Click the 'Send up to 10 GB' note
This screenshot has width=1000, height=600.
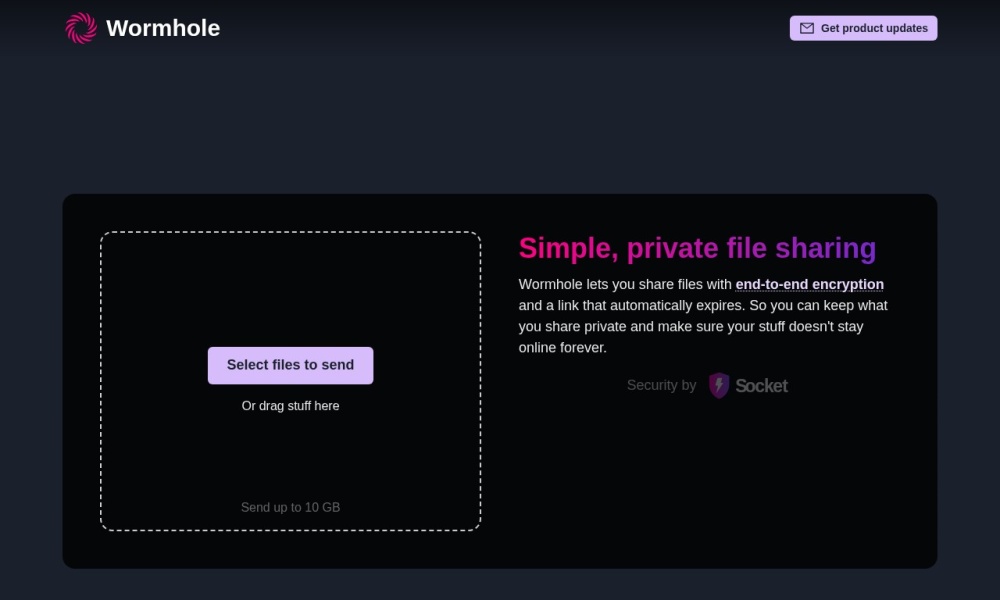(290, 507)
